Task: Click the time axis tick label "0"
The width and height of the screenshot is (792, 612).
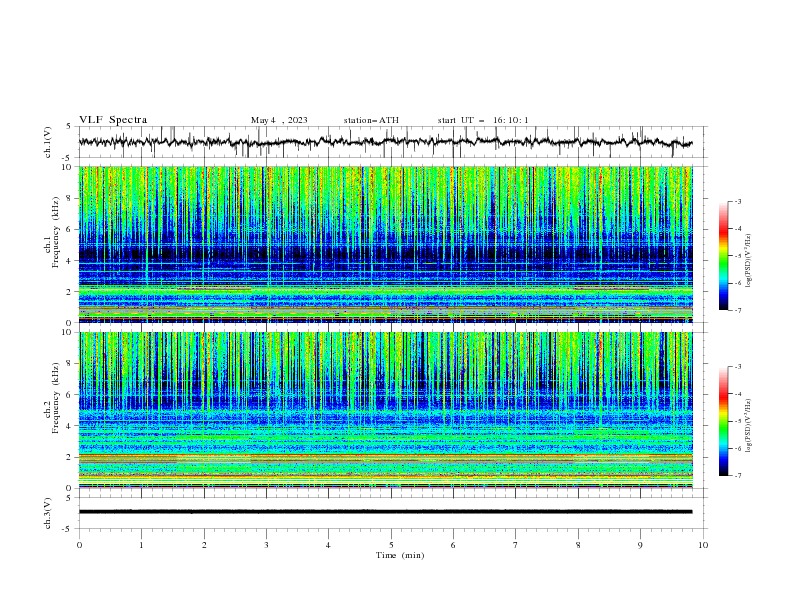Action: (79, 545)
